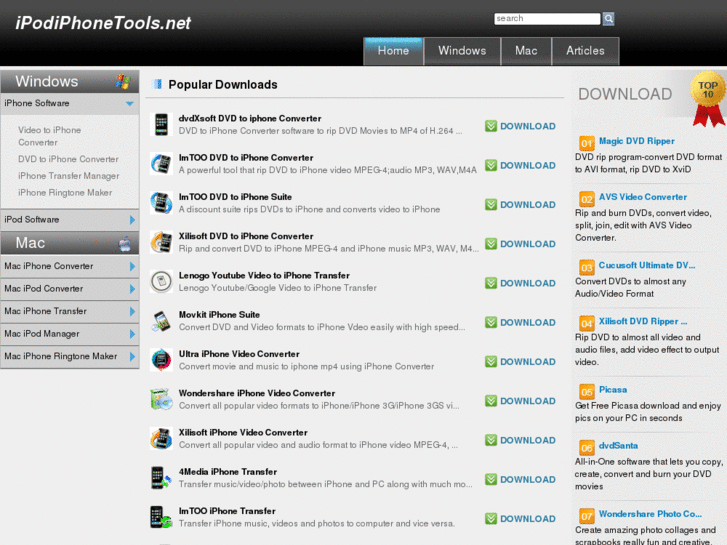This screenshot has width=727, height=545.
Task: Click Xilisoft iPhone Video Converter icon
Action: [x=161, y=439]
